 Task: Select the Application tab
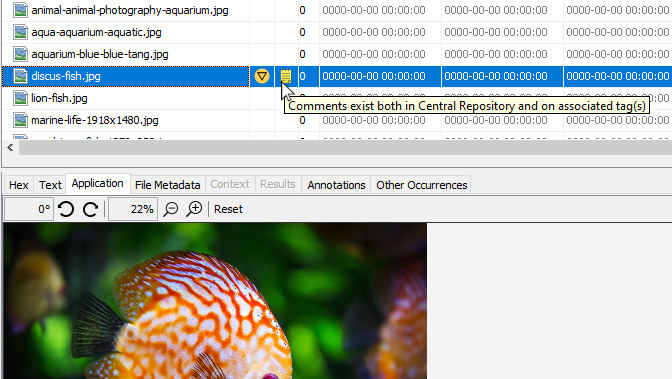(x=97, y=183)
